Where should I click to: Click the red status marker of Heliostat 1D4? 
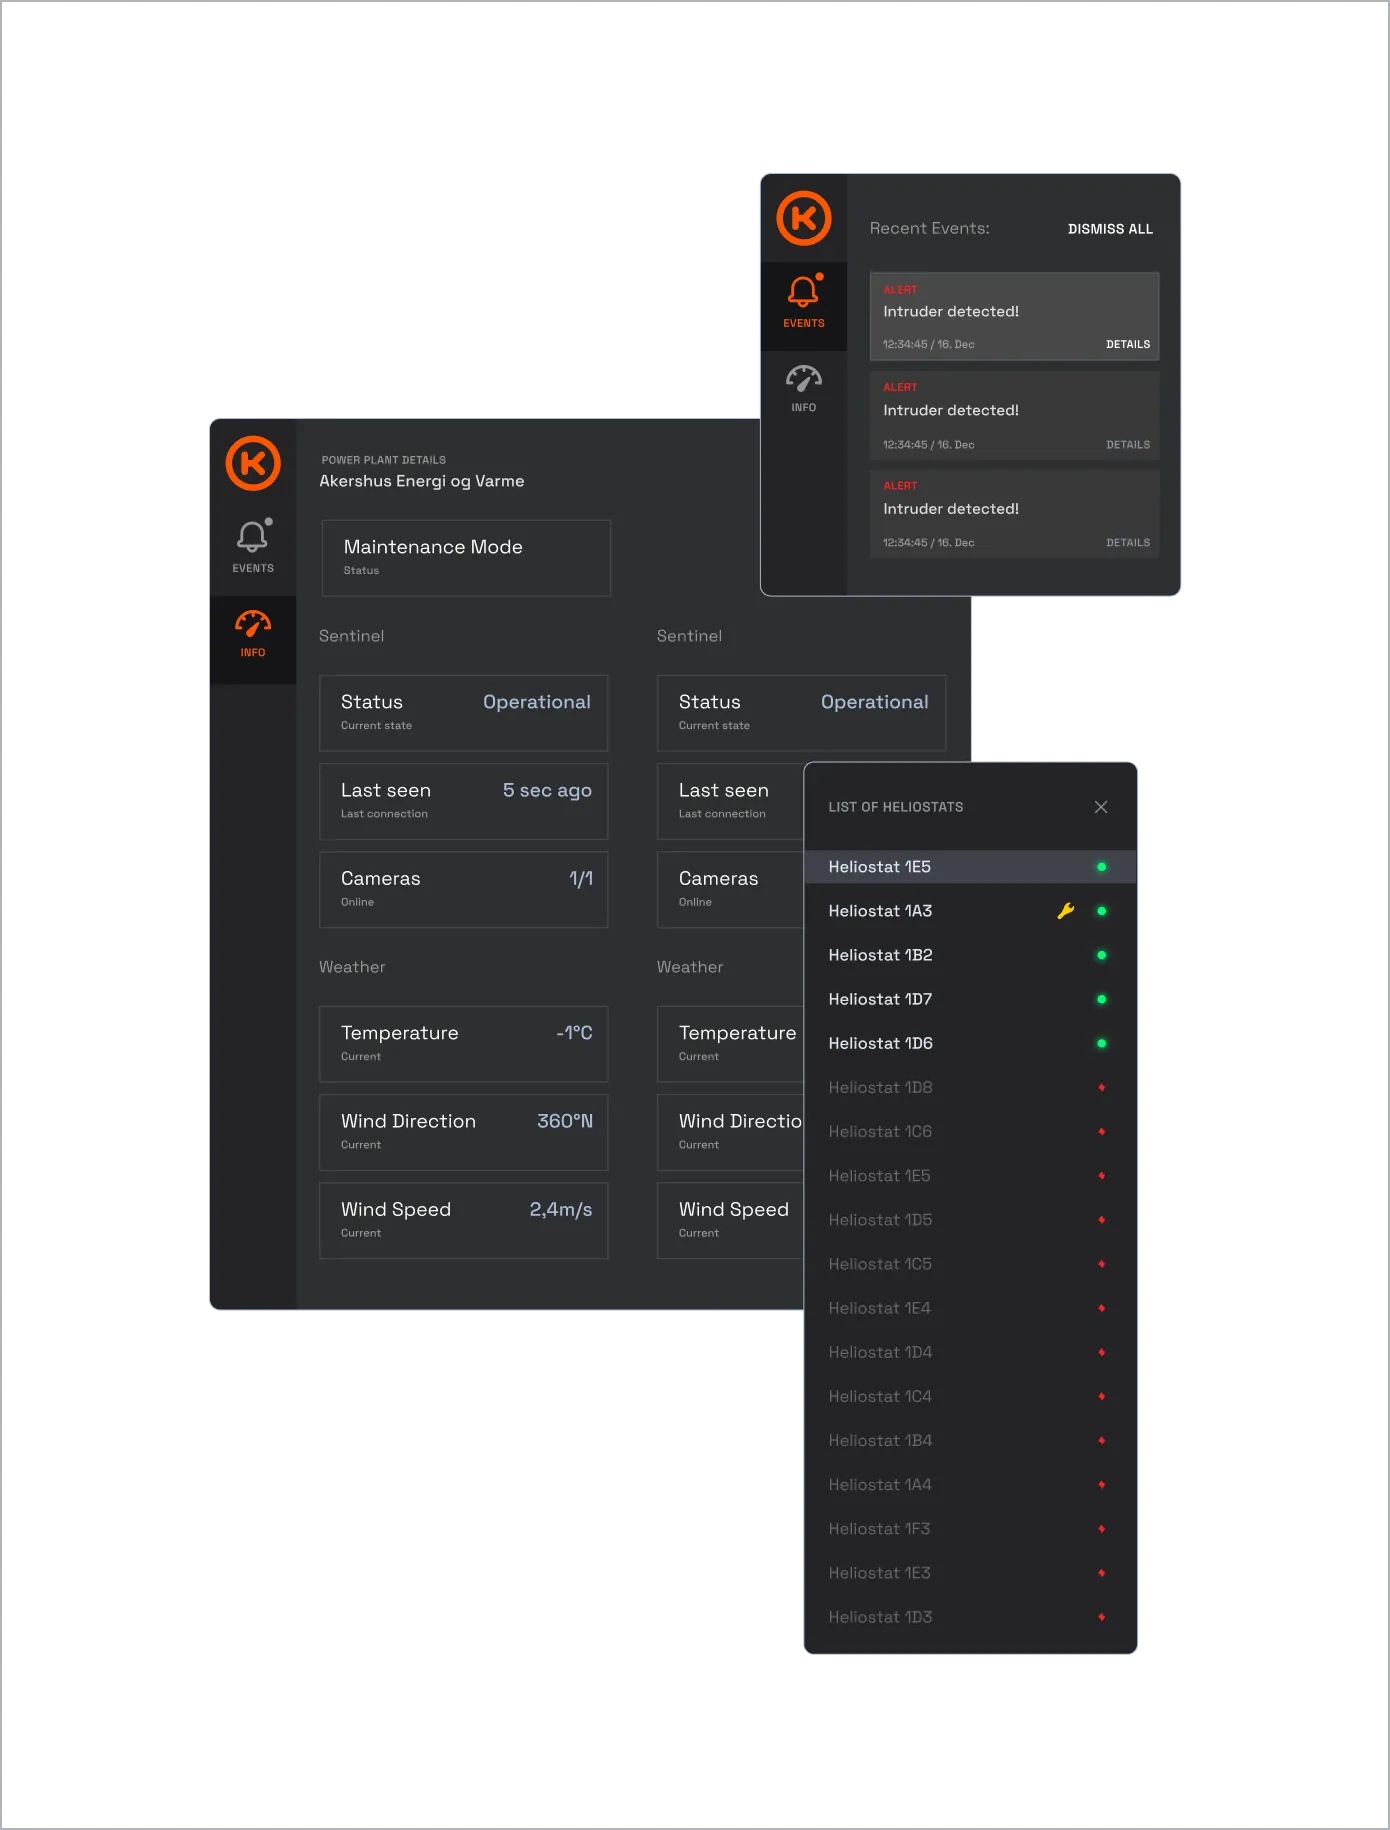click(1102, 1352)
